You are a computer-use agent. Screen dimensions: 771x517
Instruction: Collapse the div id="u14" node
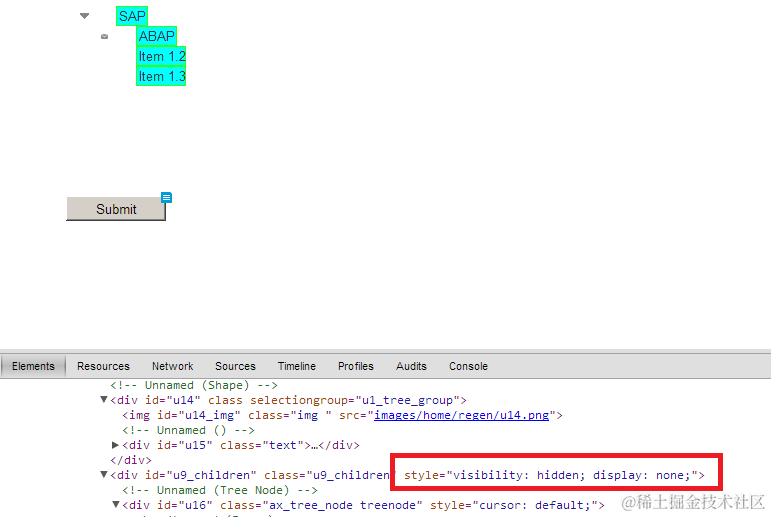[104, 399]
